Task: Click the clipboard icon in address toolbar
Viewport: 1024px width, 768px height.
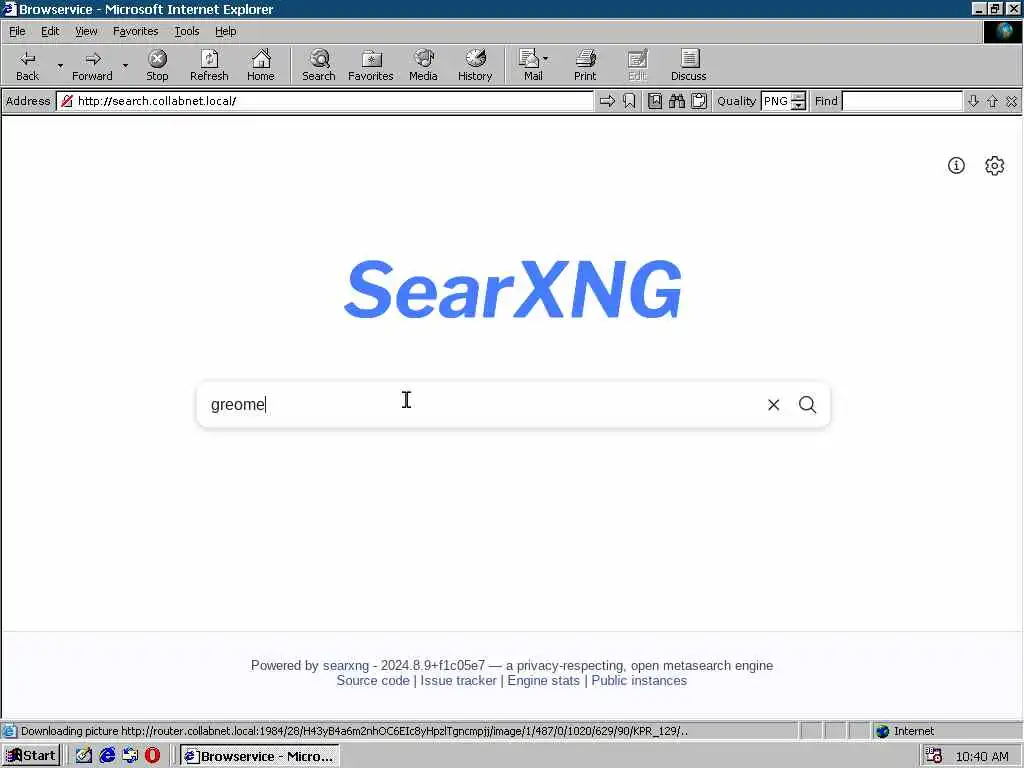Action: [x=699, y=101]
